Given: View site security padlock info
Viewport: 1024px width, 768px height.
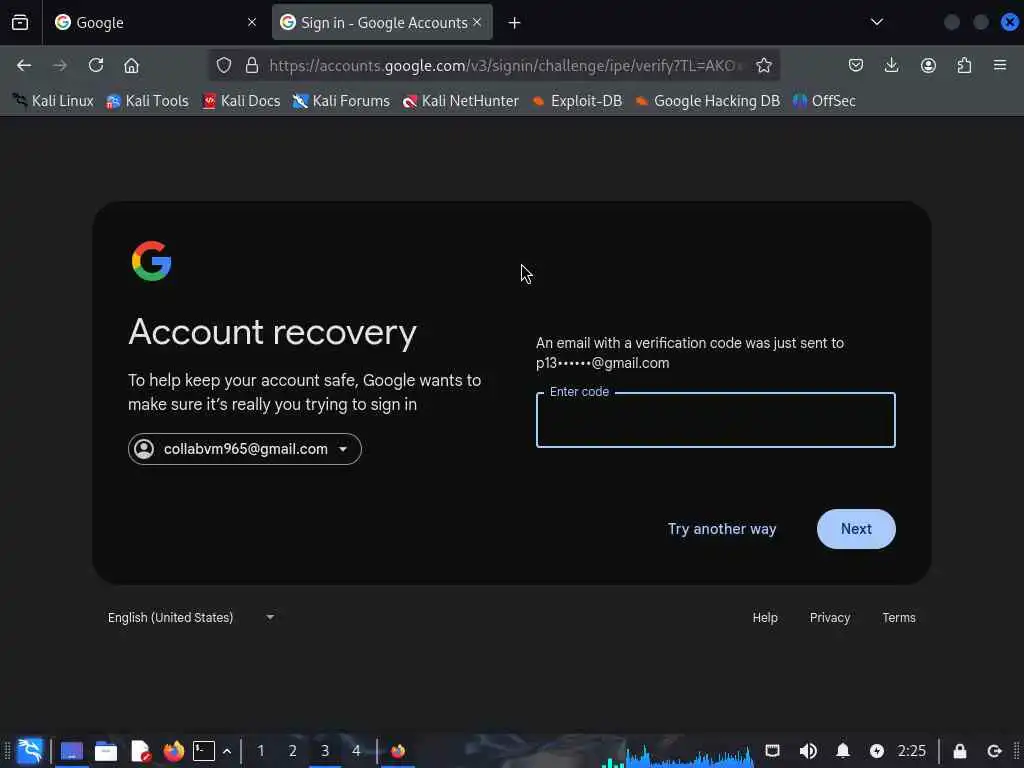Looking at the screenshot, I should coord(251,65).
